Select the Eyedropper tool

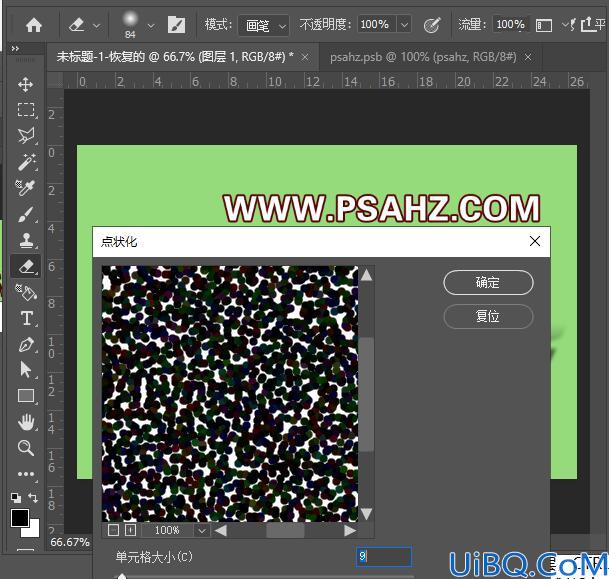point(25,188)
